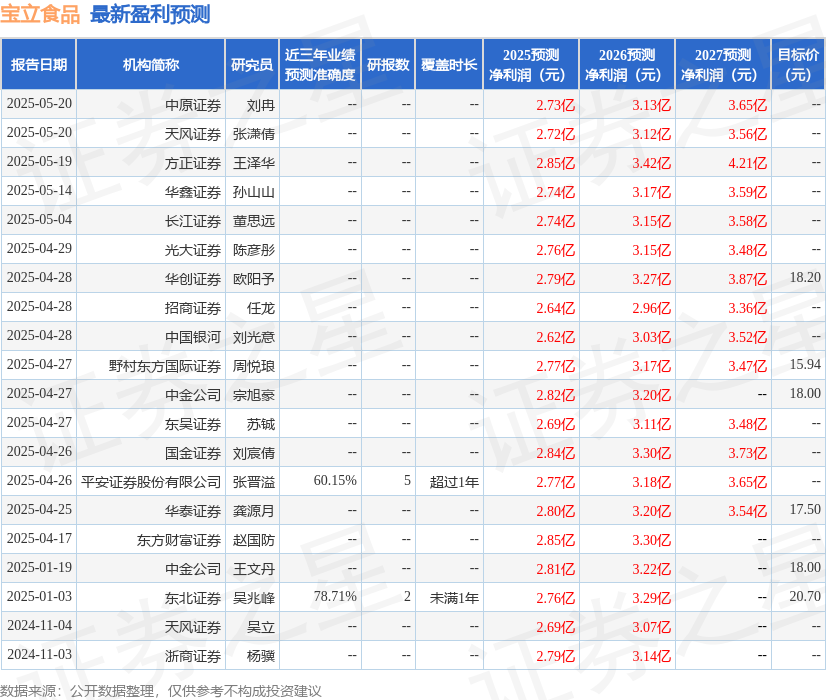Click the 目标价 column header

coord(798,65)
